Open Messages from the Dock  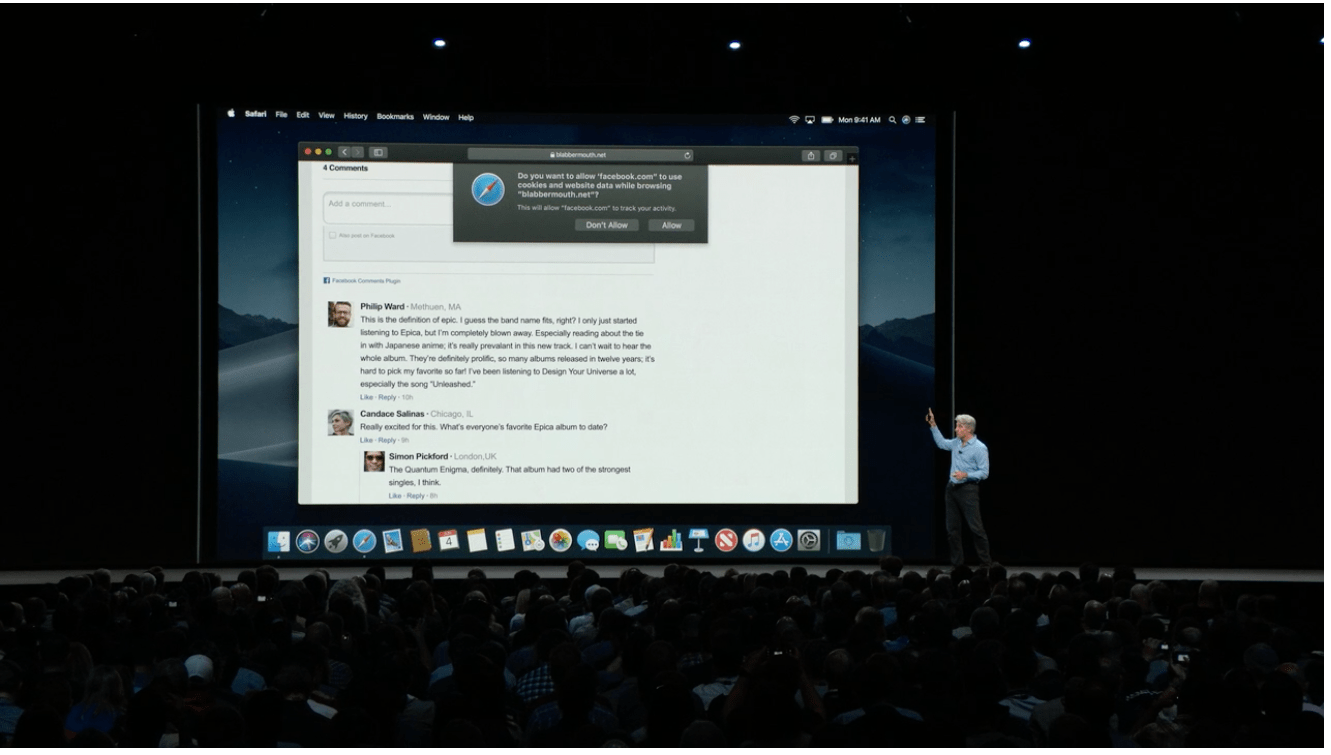pos(589,540)
